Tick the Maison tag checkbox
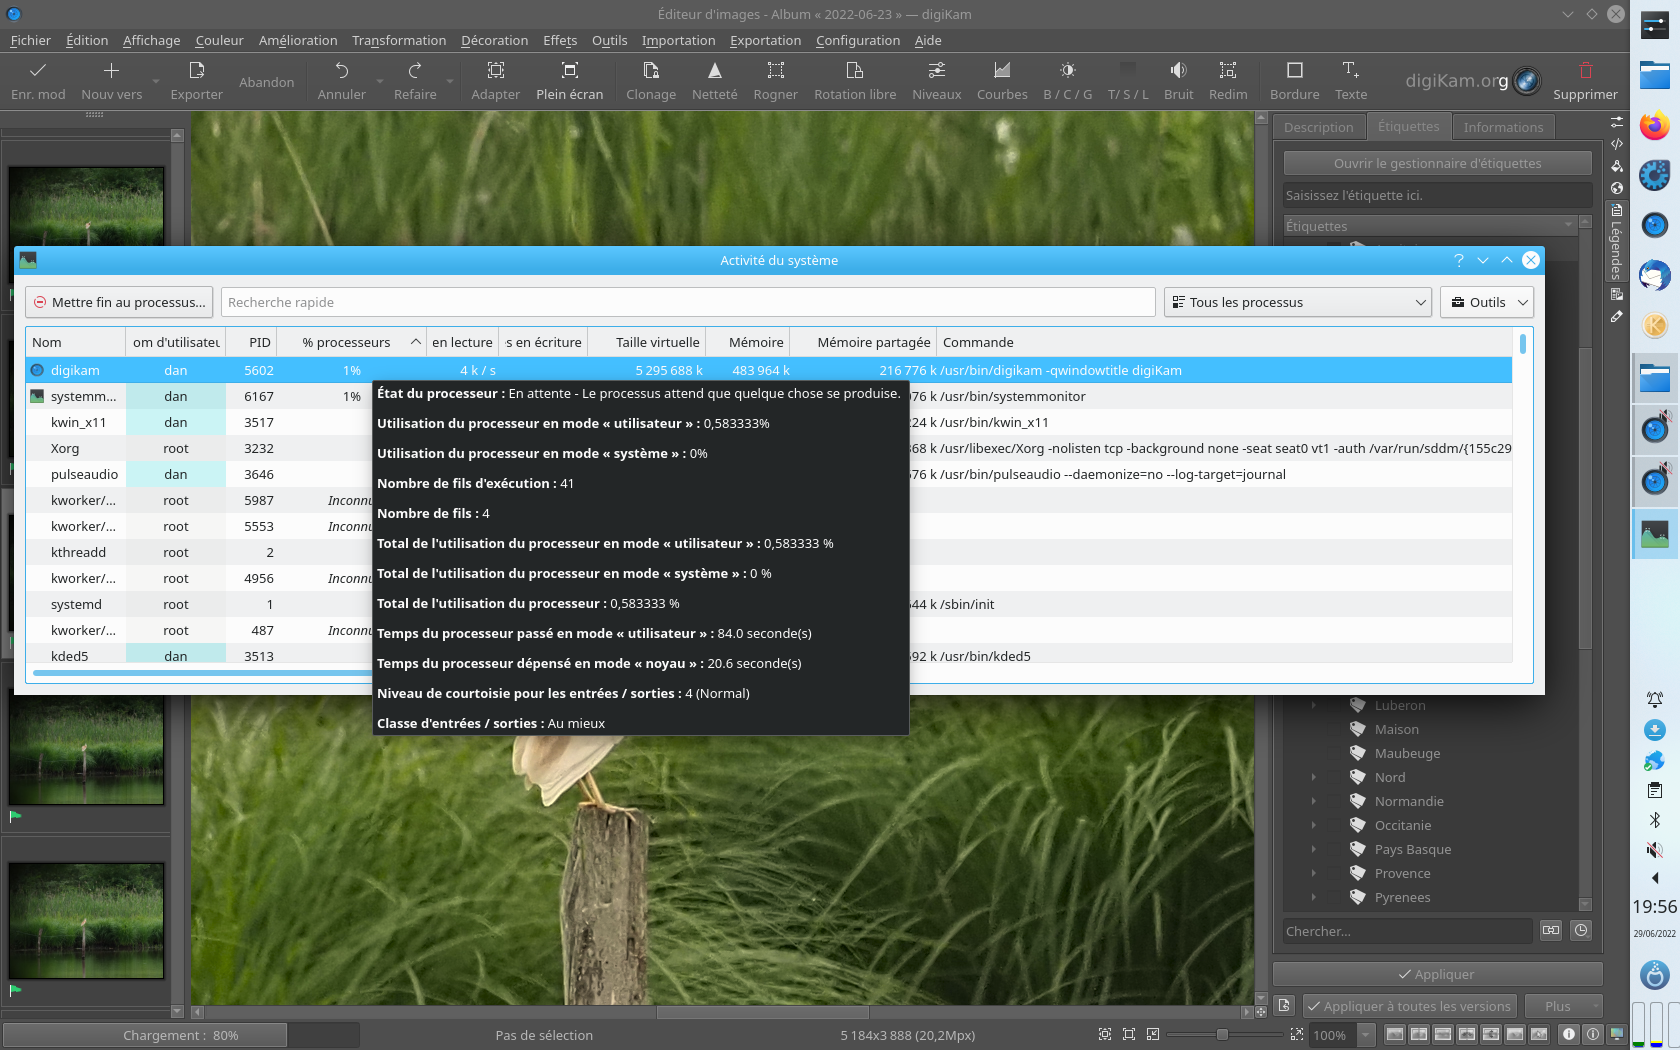Image resolution: width=1680 pixels, height=1050 pixels. pos(1335,730)
